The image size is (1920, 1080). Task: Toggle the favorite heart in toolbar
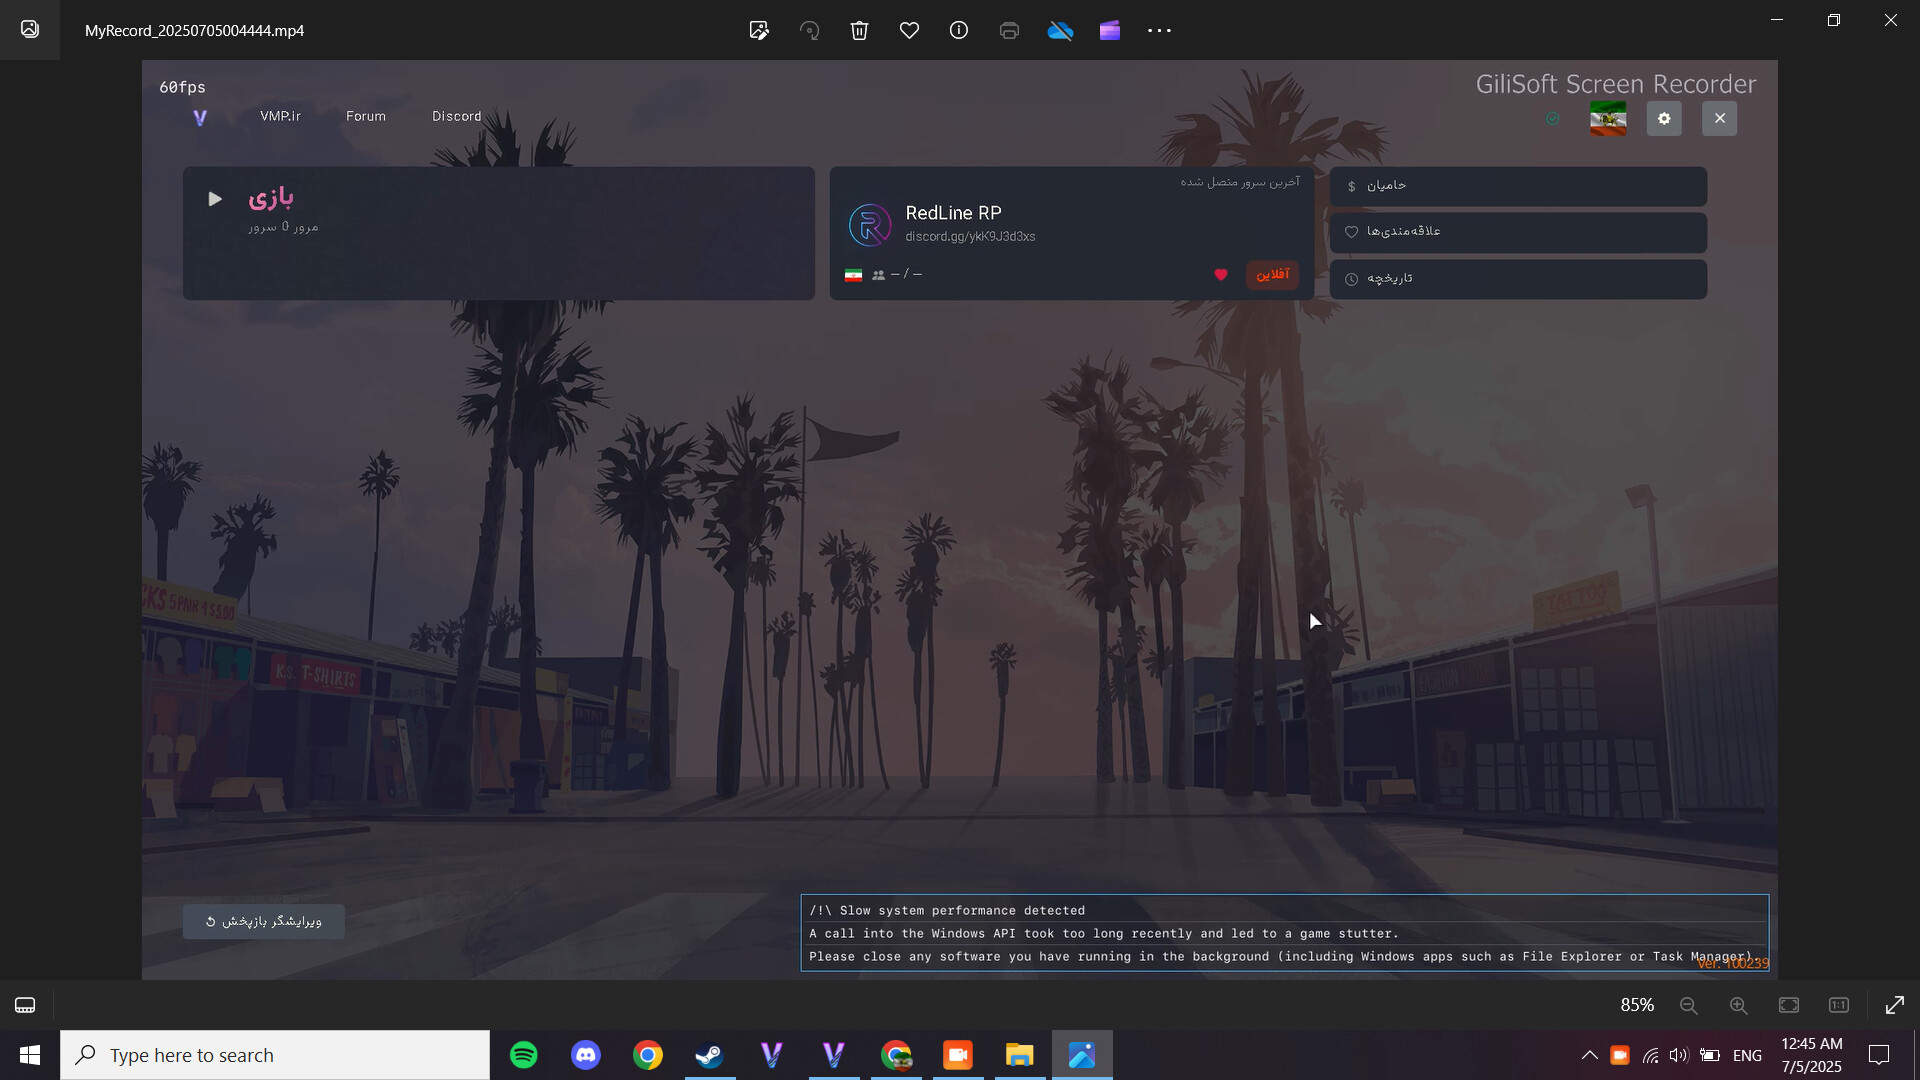909,30
